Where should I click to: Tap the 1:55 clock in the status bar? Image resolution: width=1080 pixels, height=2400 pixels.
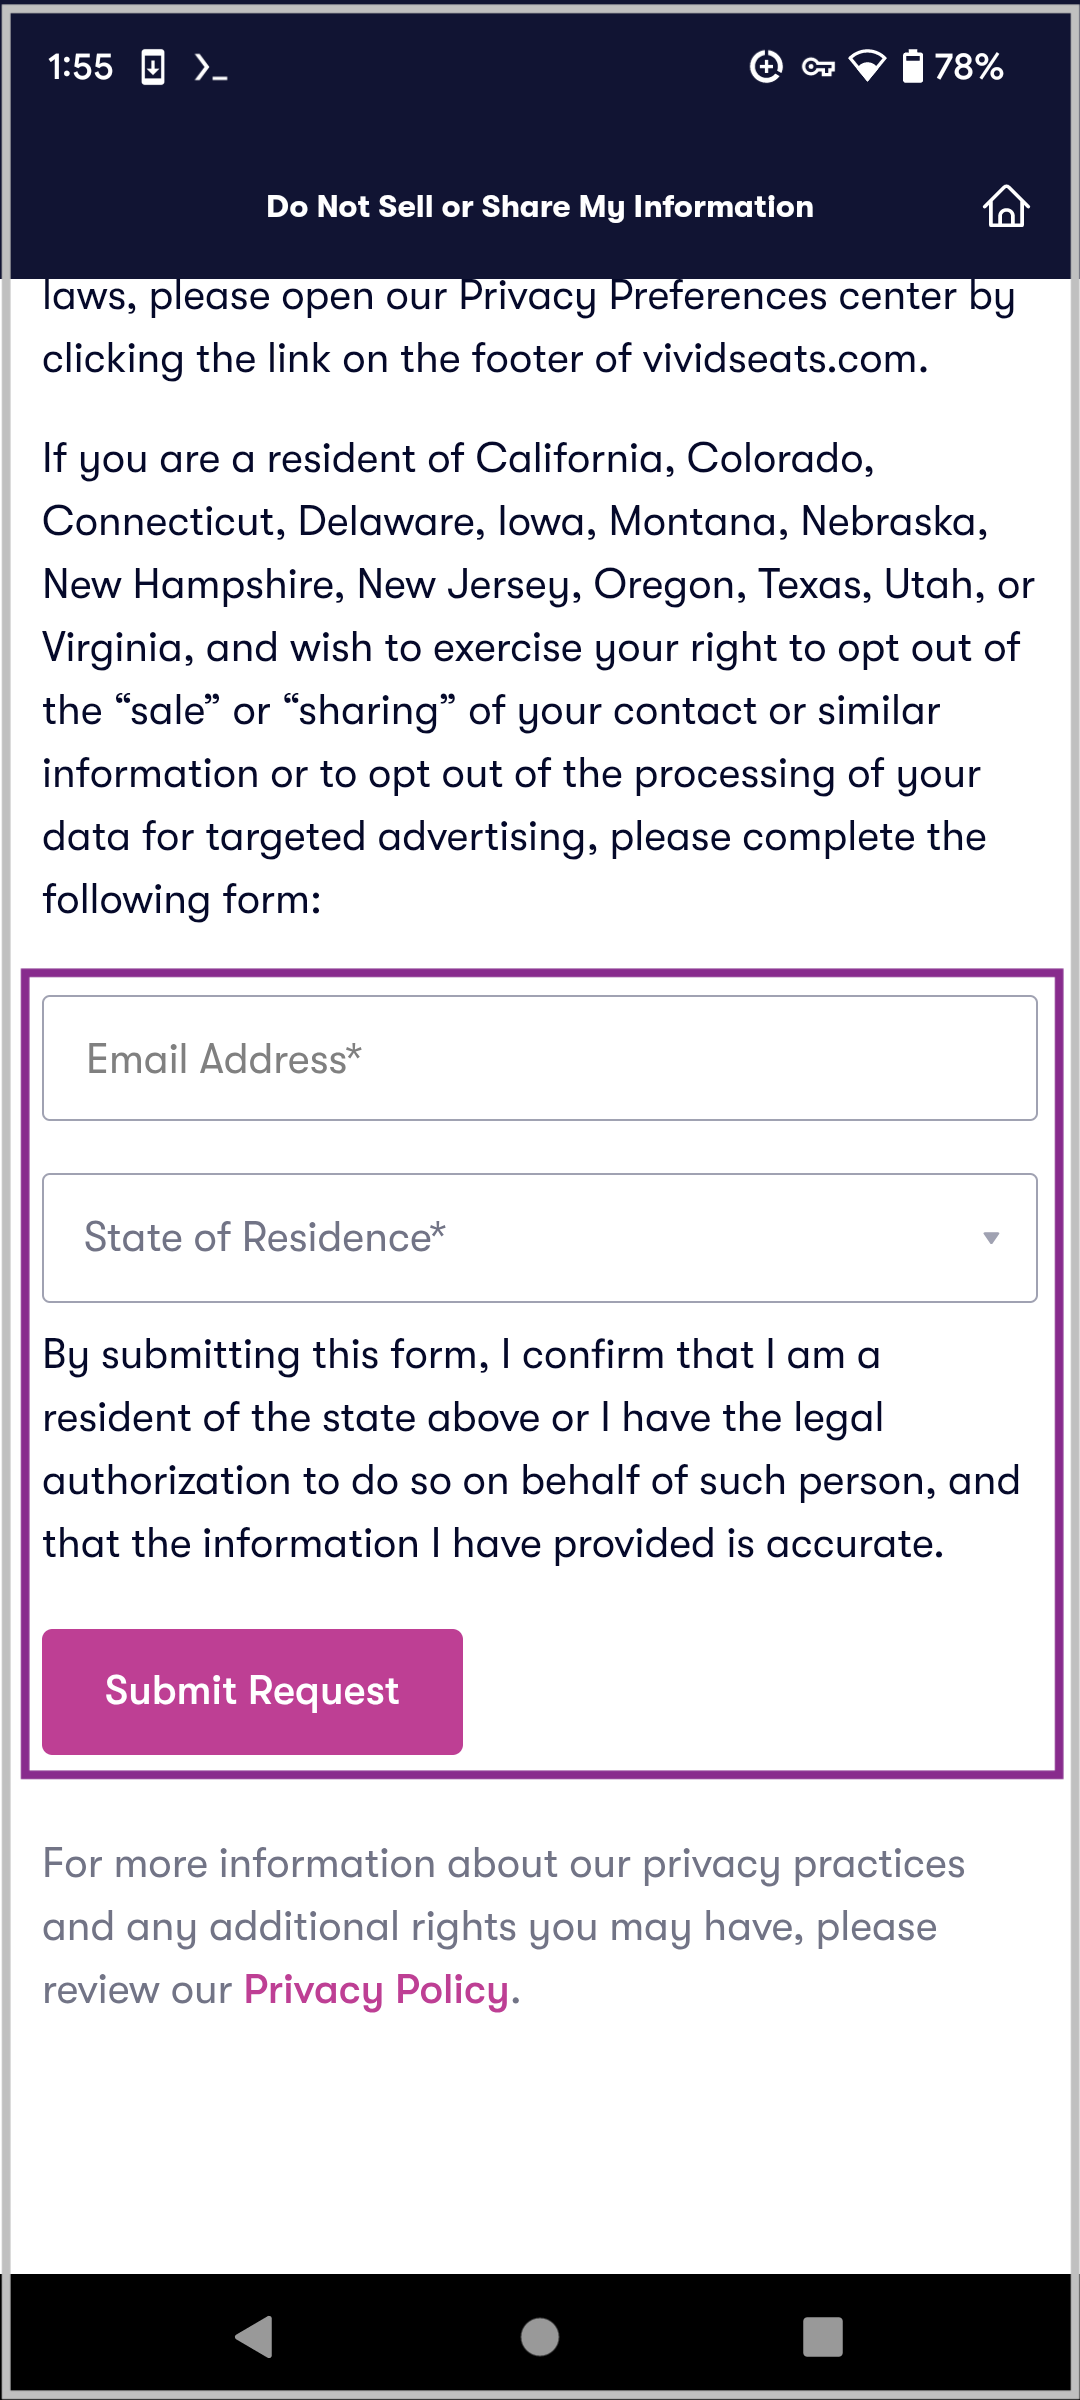[80, 67]
